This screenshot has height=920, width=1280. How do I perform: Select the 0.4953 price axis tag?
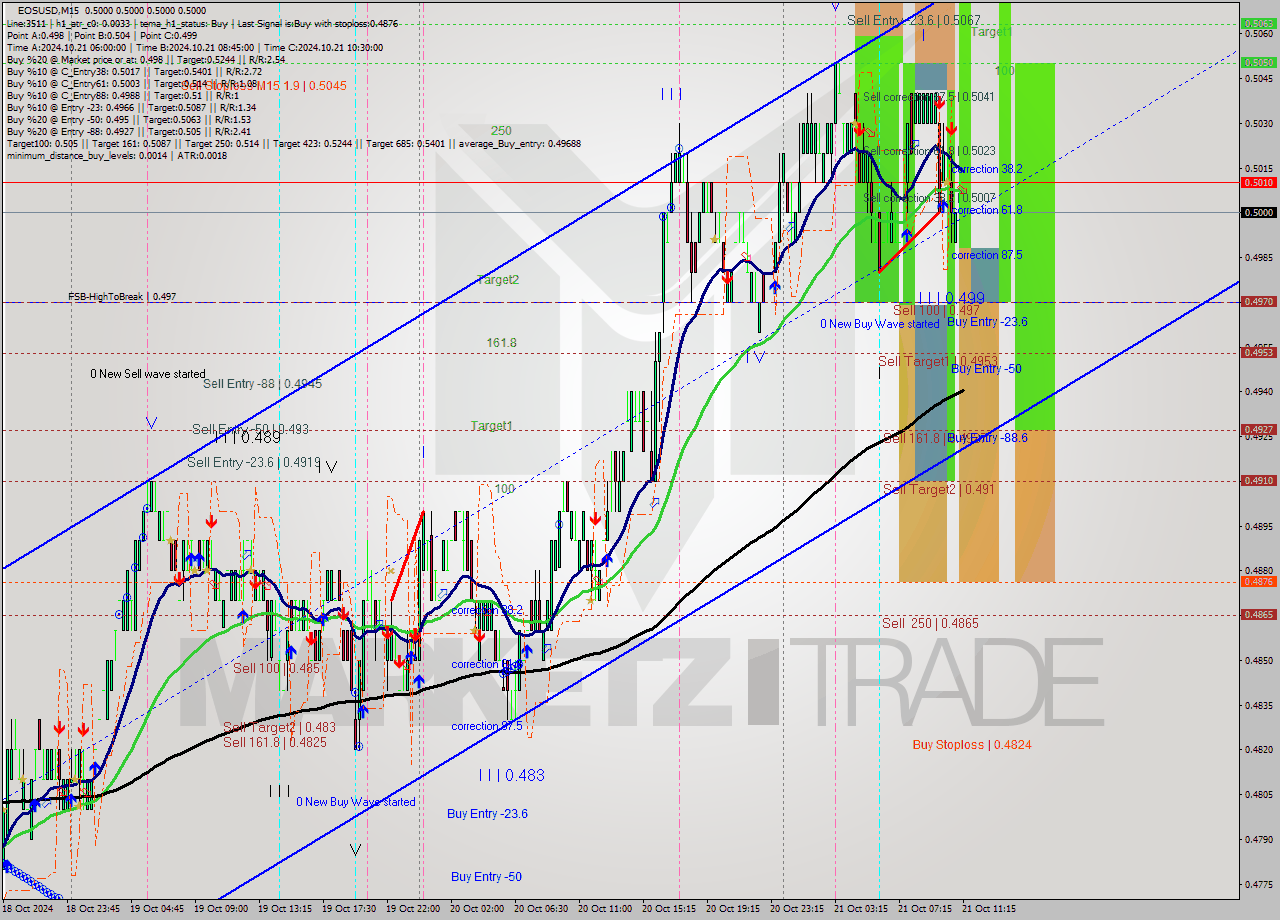coord(1257,352)
